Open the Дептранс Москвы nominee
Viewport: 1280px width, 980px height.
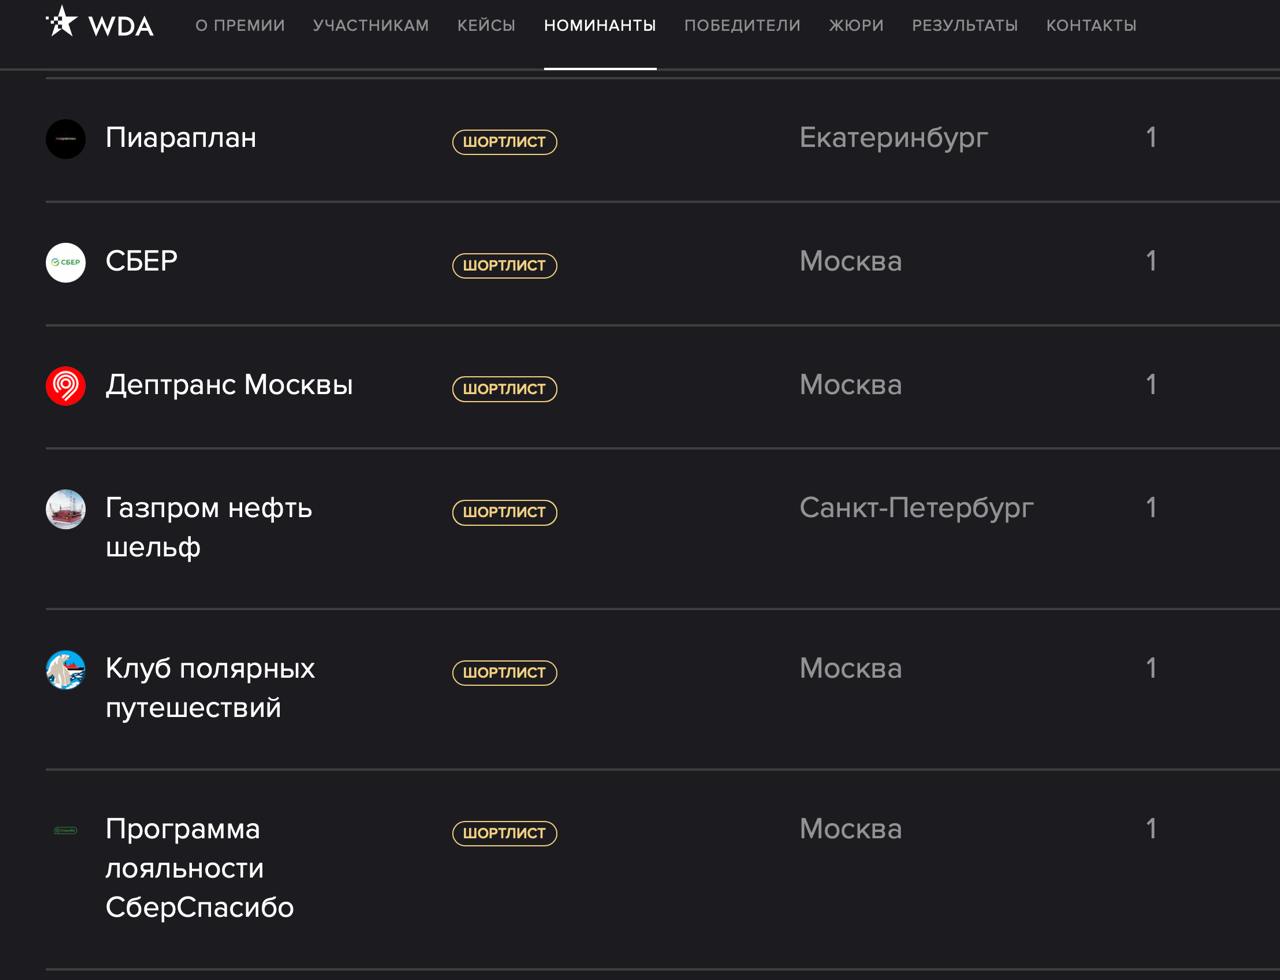click(x=229, y=385)
